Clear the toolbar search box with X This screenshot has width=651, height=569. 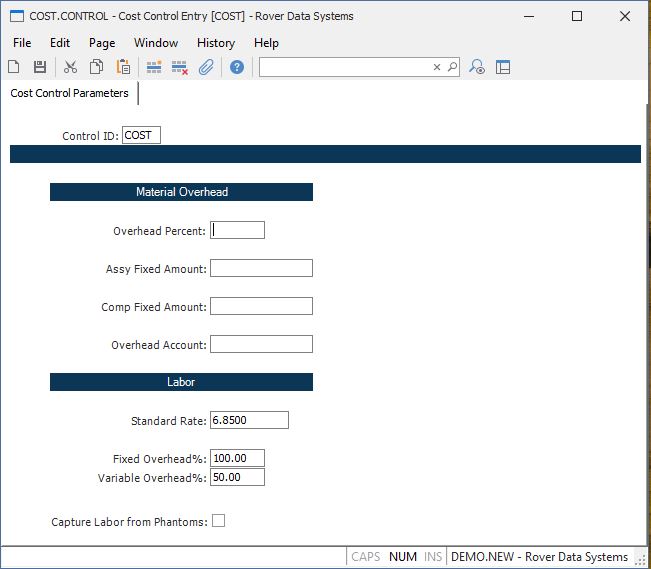click(436, 67)
